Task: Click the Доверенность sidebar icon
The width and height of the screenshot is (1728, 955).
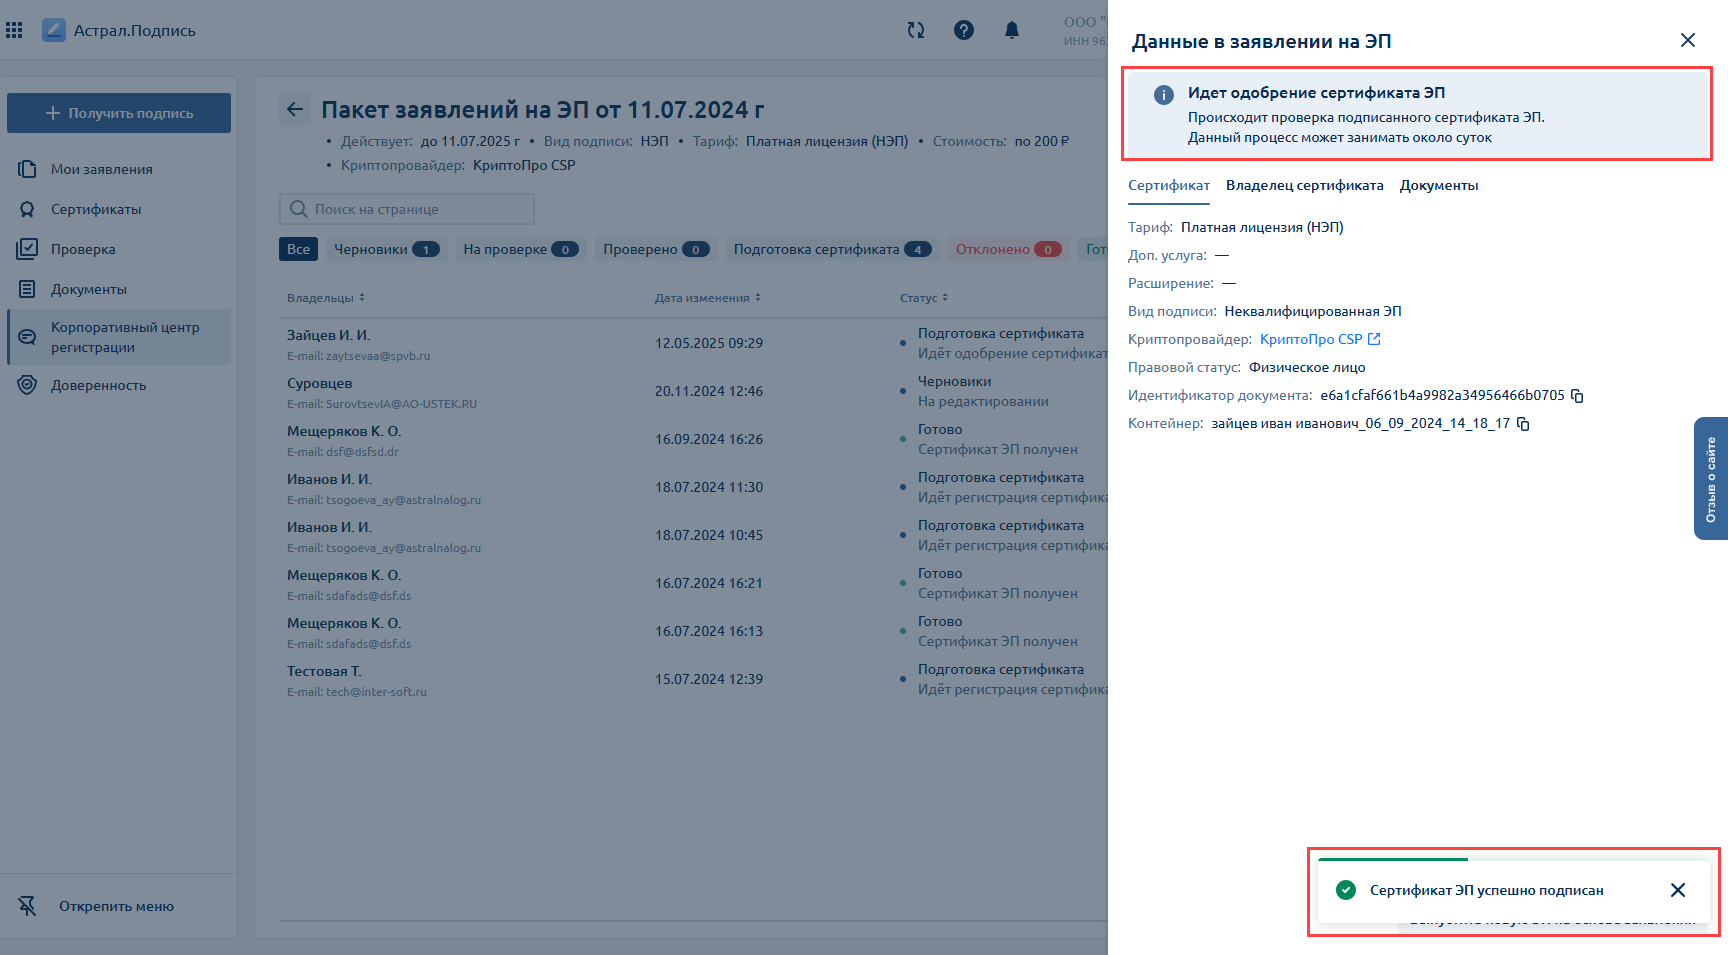Action: [x=27, y=385]
